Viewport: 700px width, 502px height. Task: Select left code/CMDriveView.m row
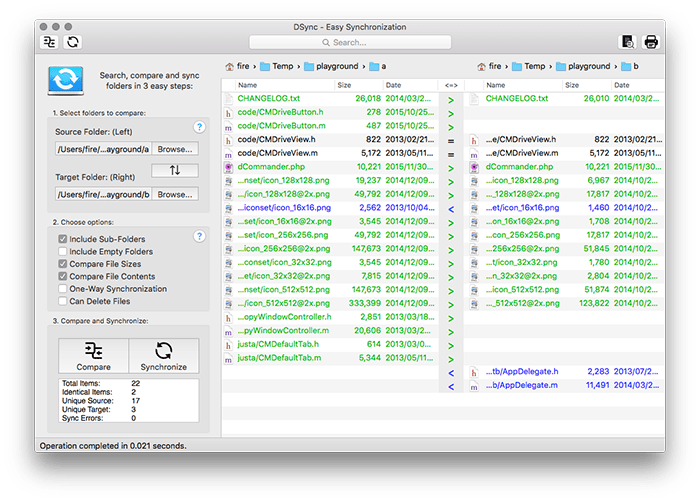click(330, 153)
